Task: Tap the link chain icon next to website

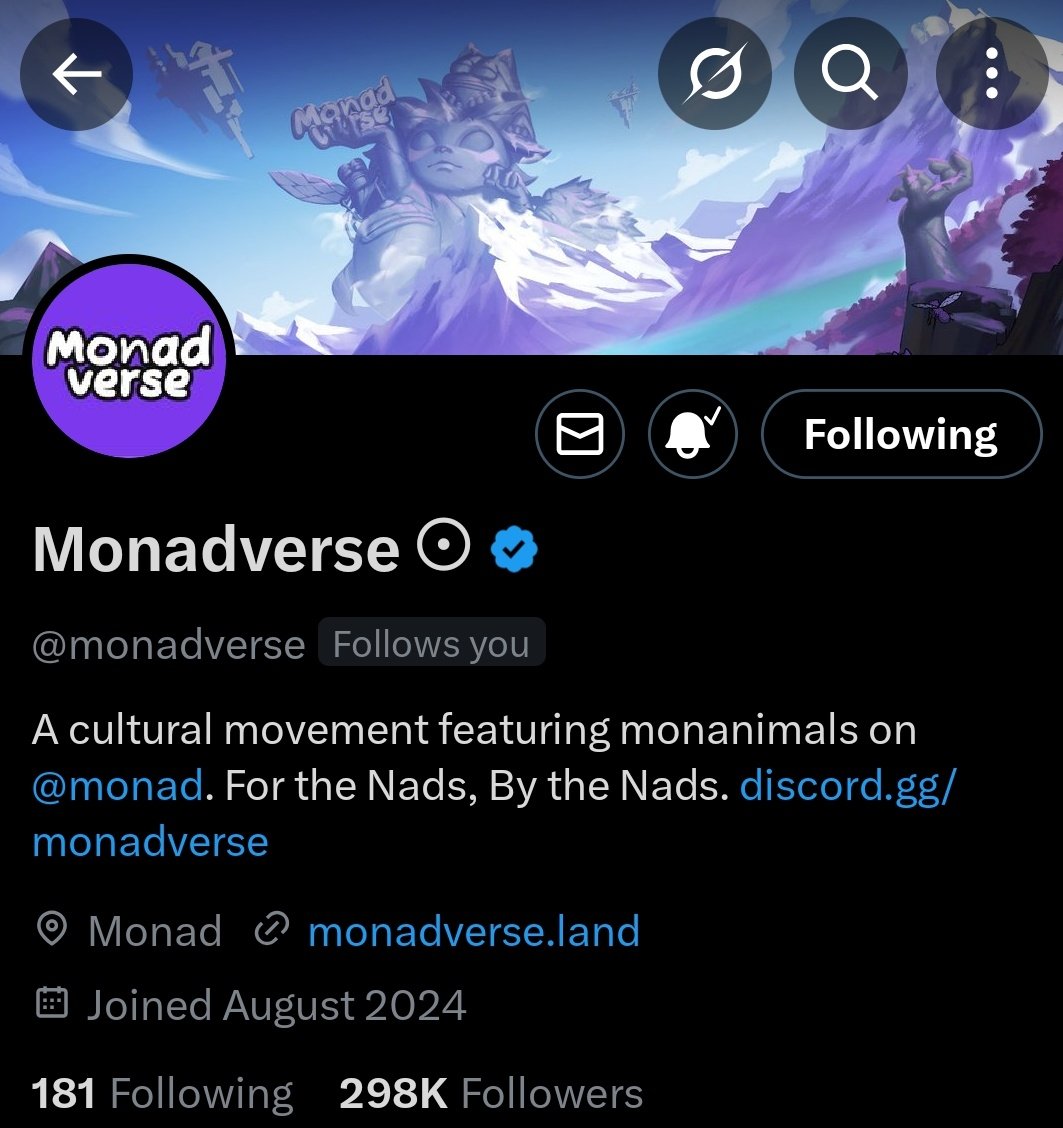Action: point(272,929)
